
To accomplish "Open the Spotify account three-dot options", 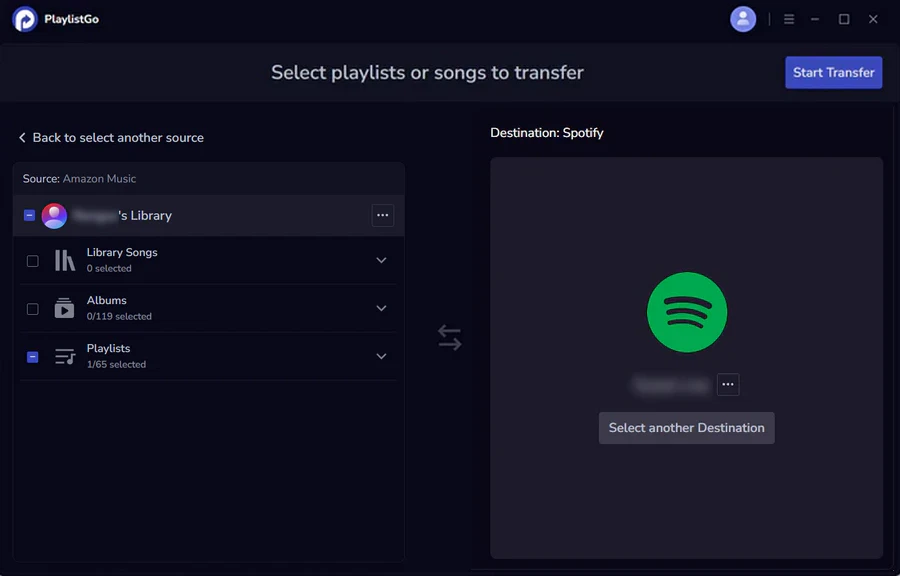I will point(728,384).
